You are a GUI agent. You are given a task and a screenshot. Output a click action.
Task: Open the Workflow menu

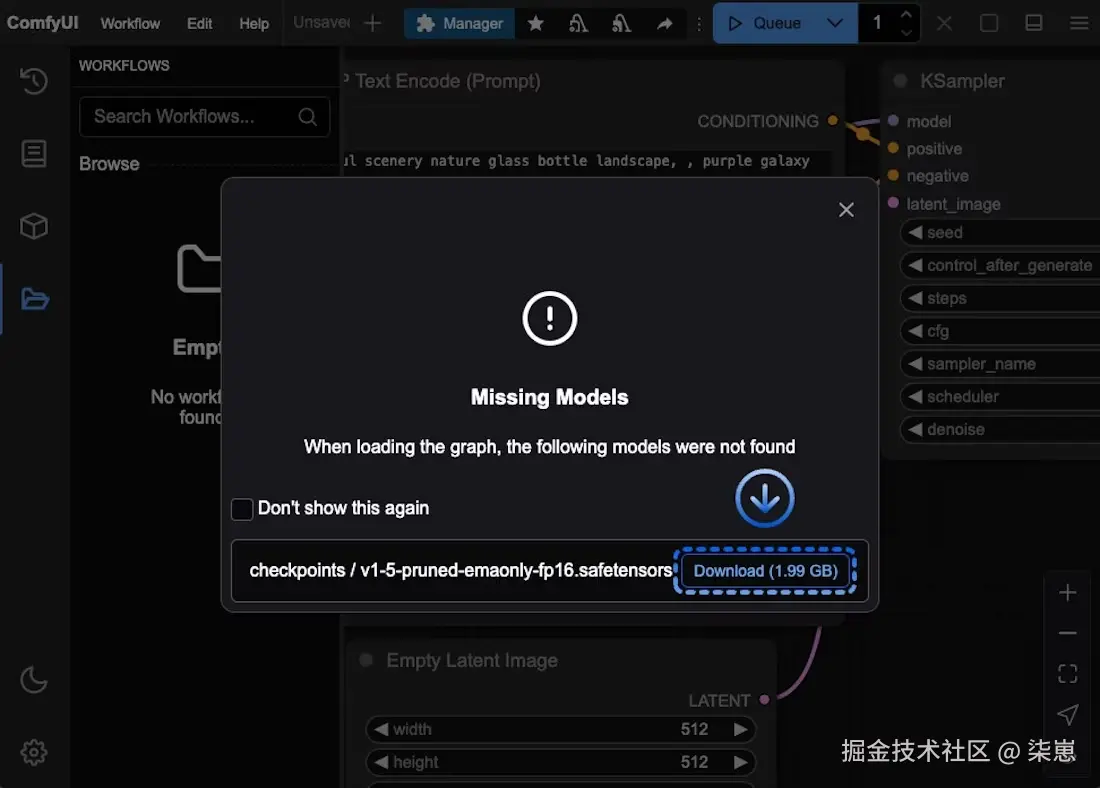(x=130, y=24)
